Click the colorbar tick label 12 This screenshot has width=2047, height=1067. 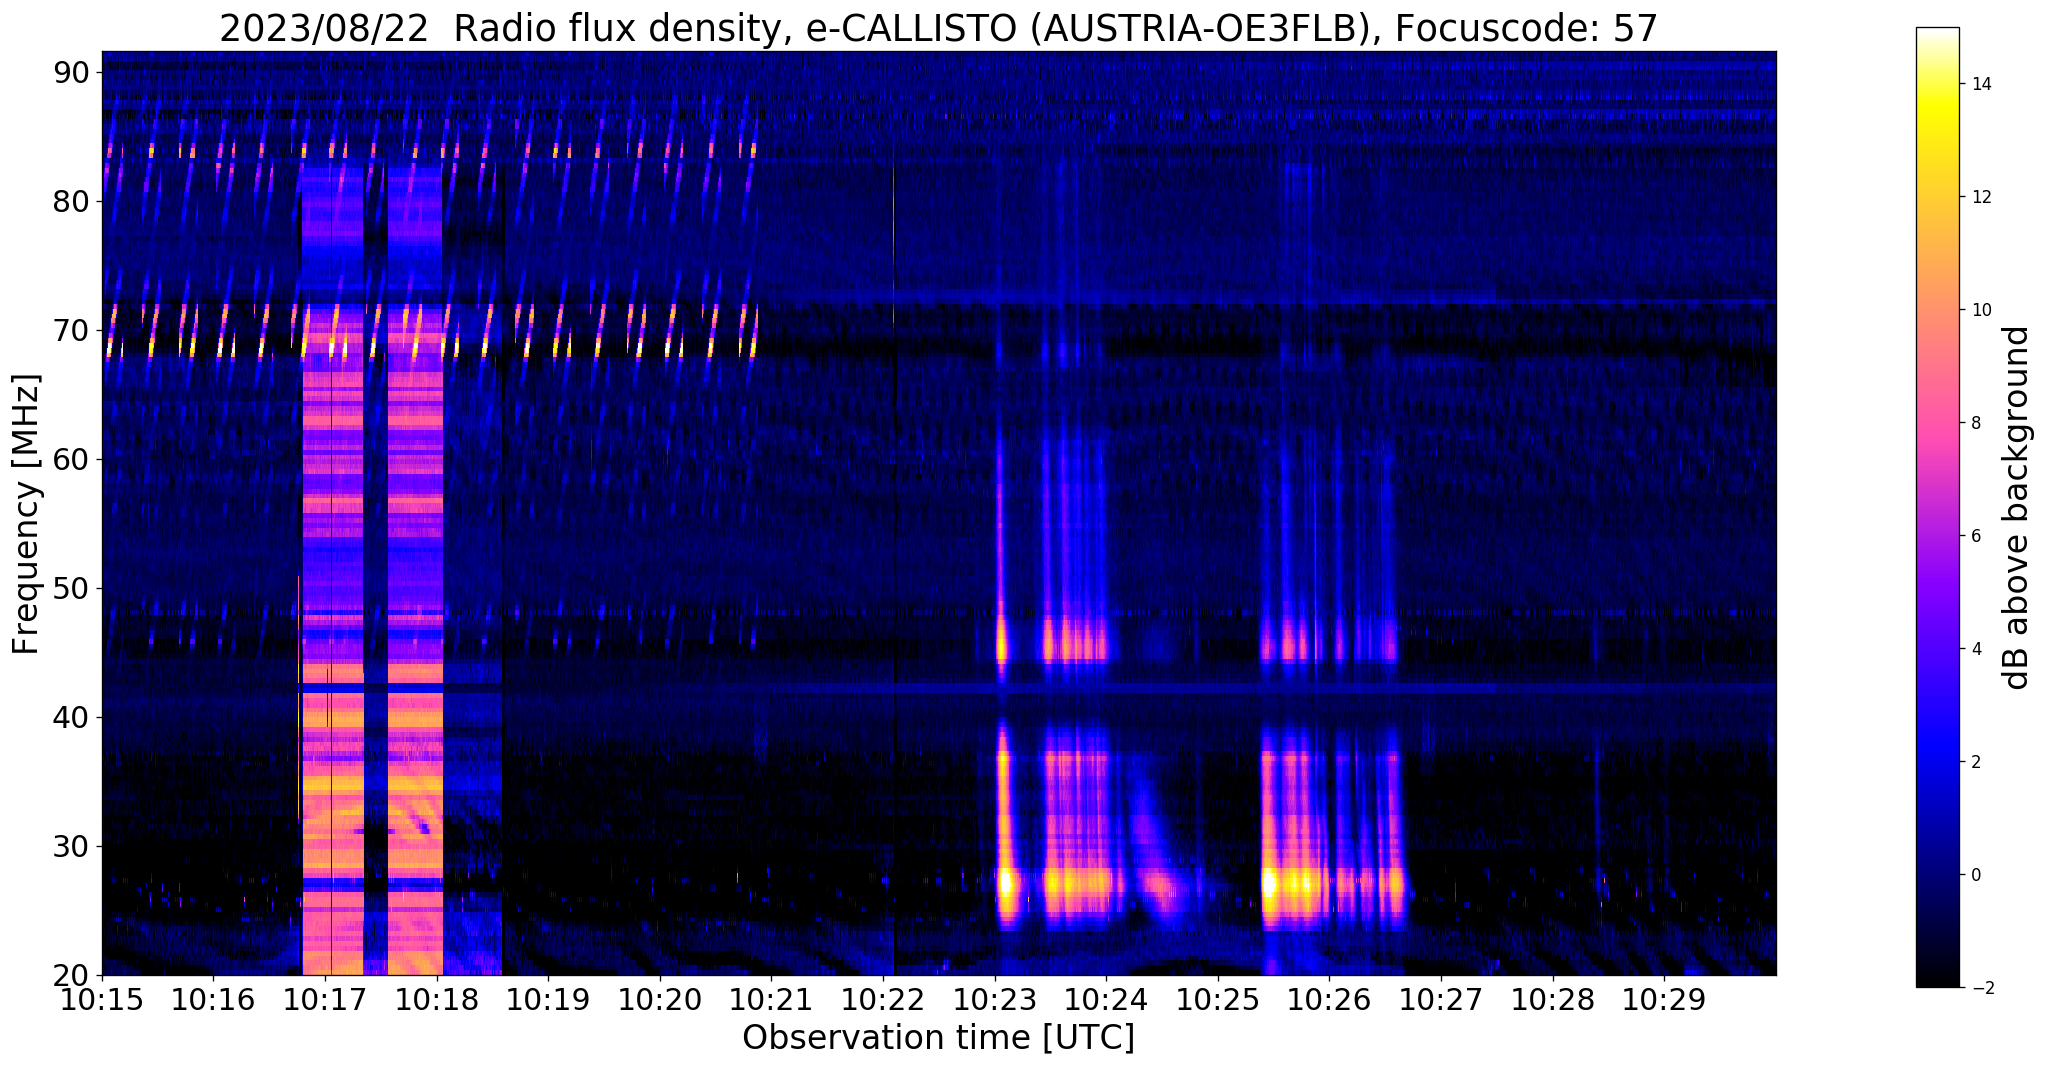pyautogui.click(x=1978, y=197)
